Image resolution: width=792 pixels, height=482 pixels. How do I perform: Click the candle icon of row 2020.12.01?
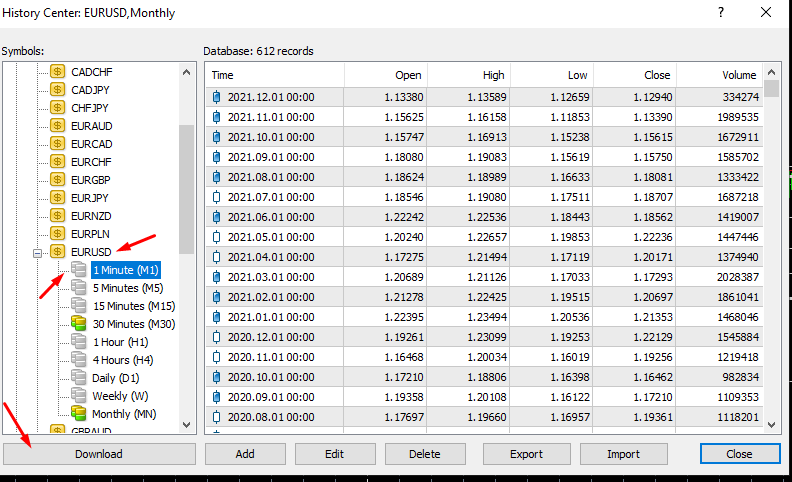(217, 337)
